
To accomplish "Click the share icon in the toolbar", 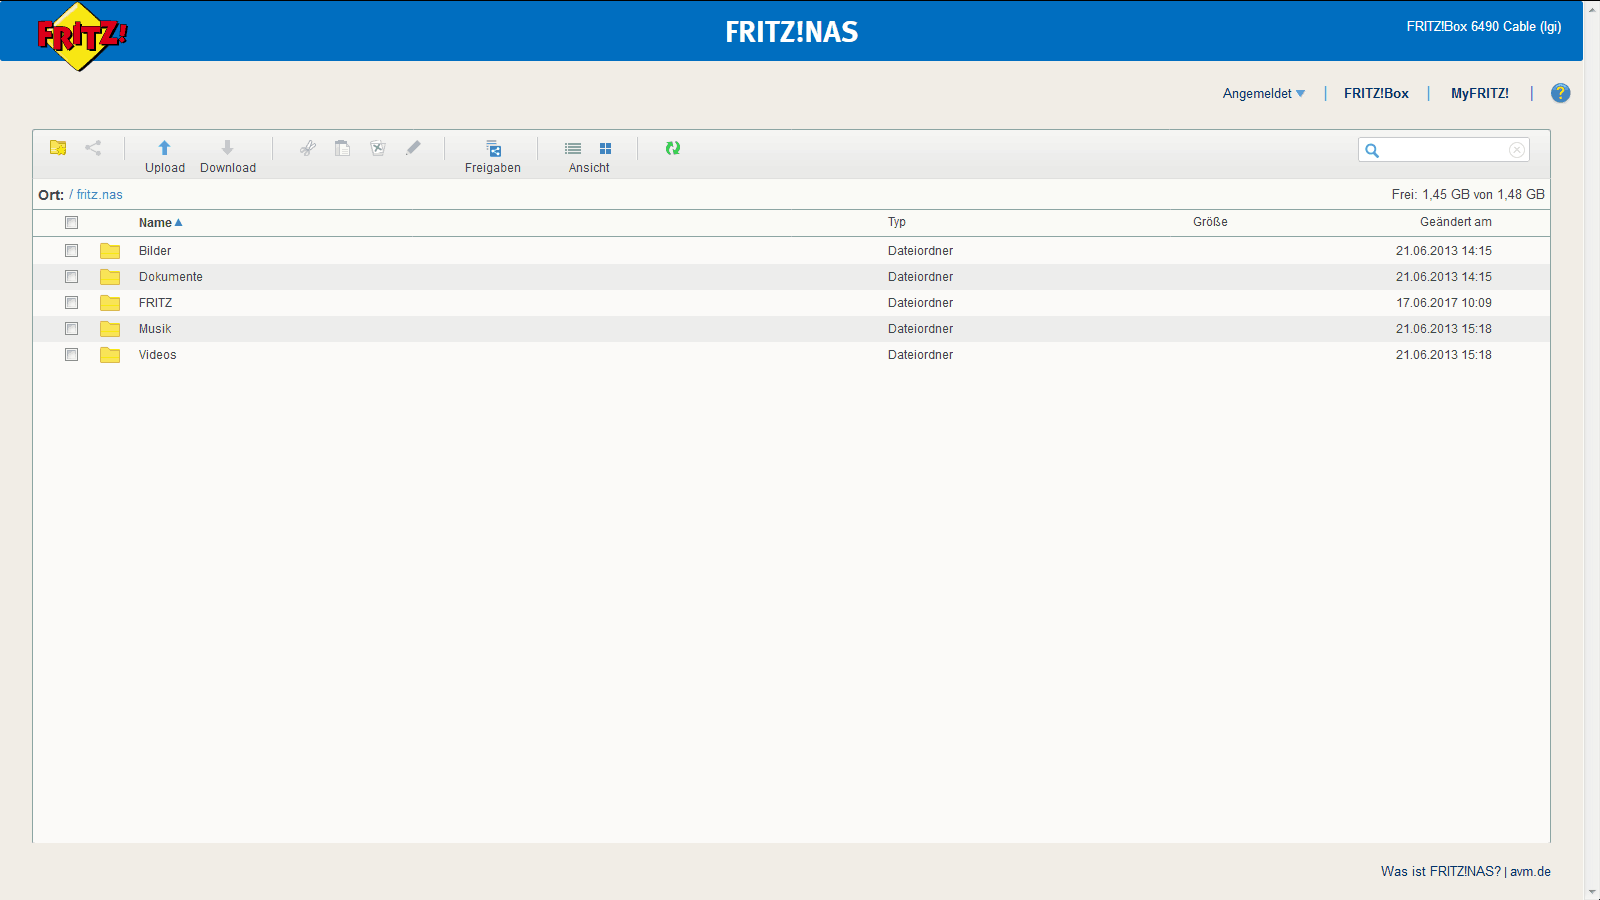I will [93, 148].
